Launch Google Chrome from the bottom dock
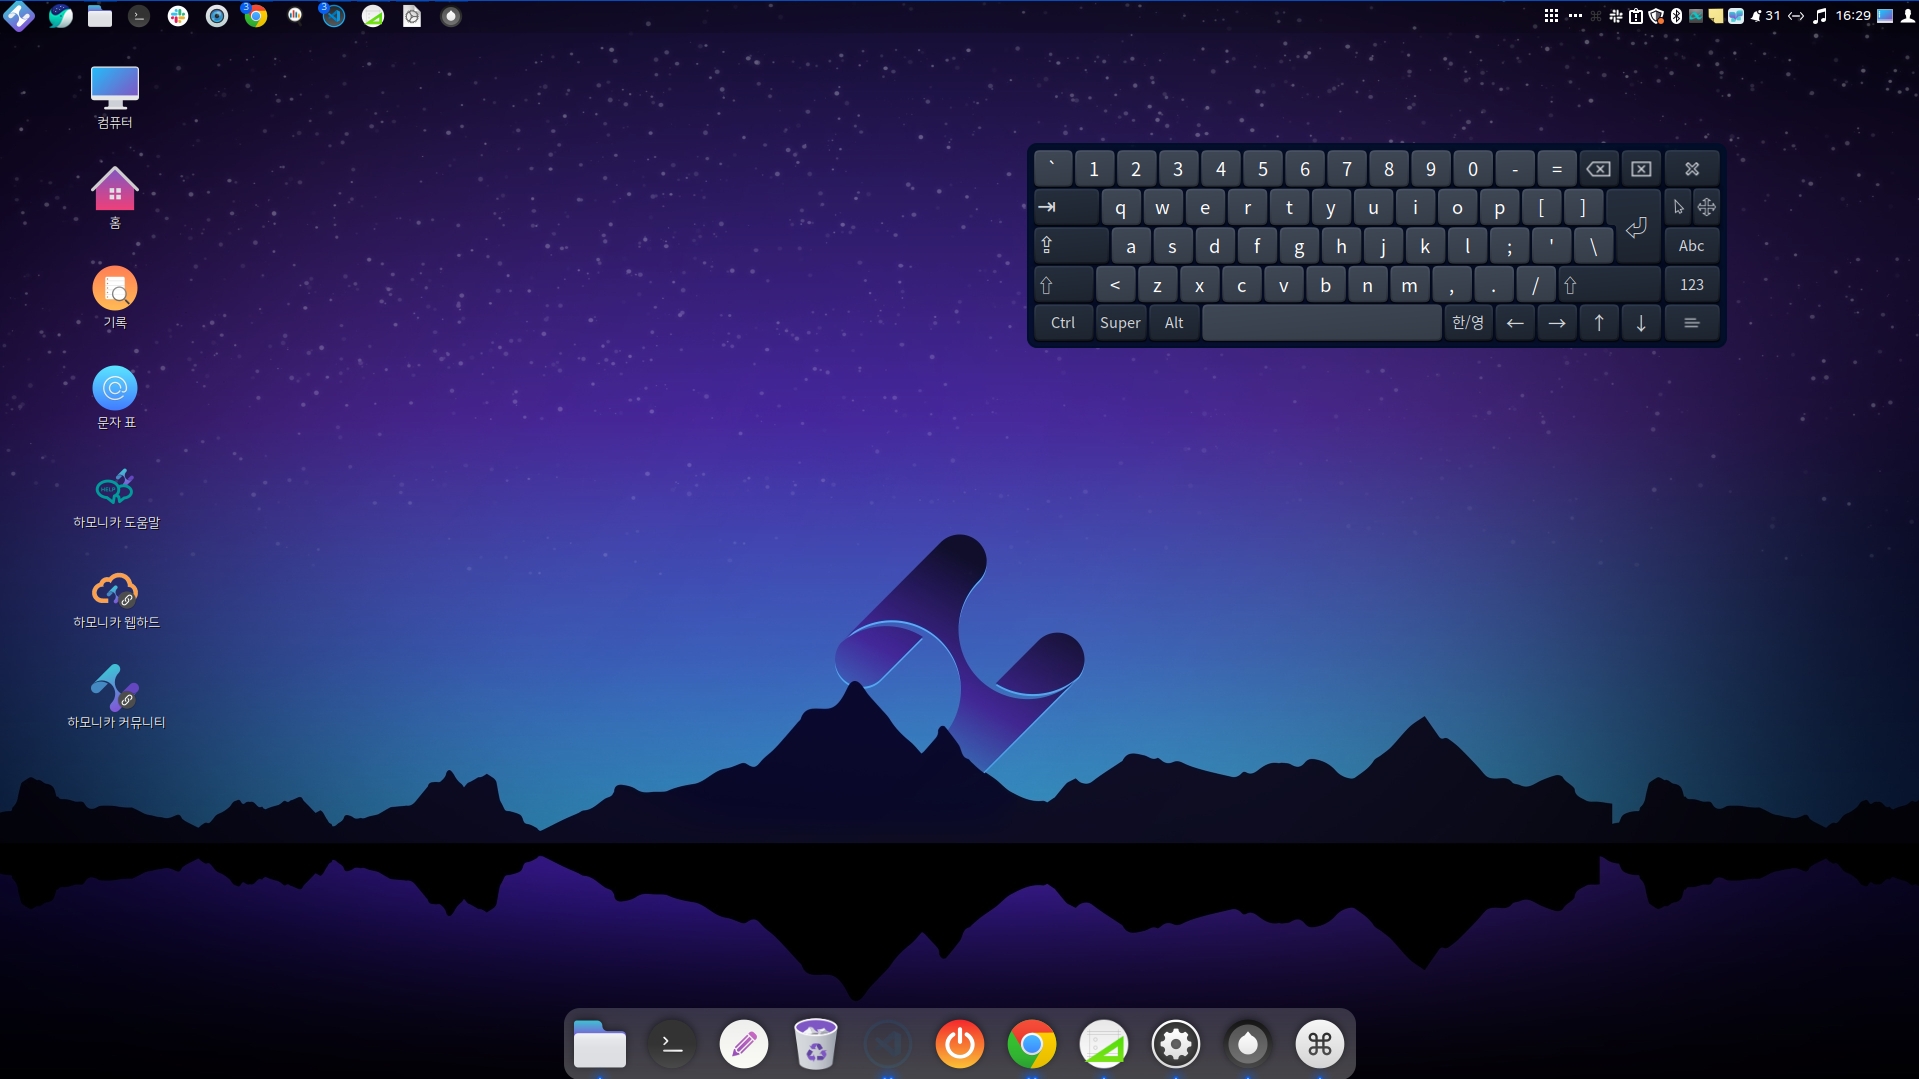 [1031, 1044]
